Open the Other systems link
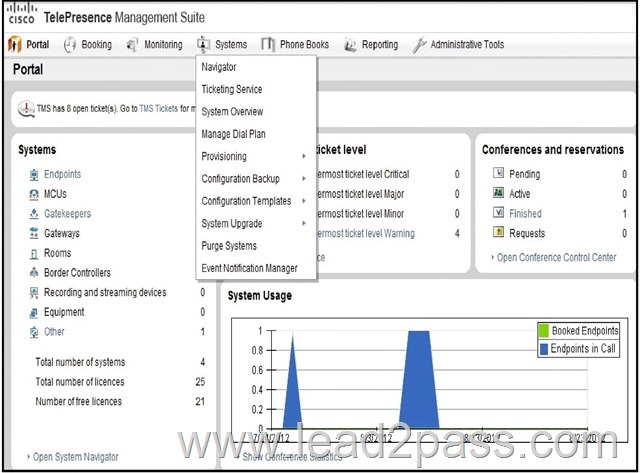The image size is (640, 473). pyautogui.click(x=54, y=332)
